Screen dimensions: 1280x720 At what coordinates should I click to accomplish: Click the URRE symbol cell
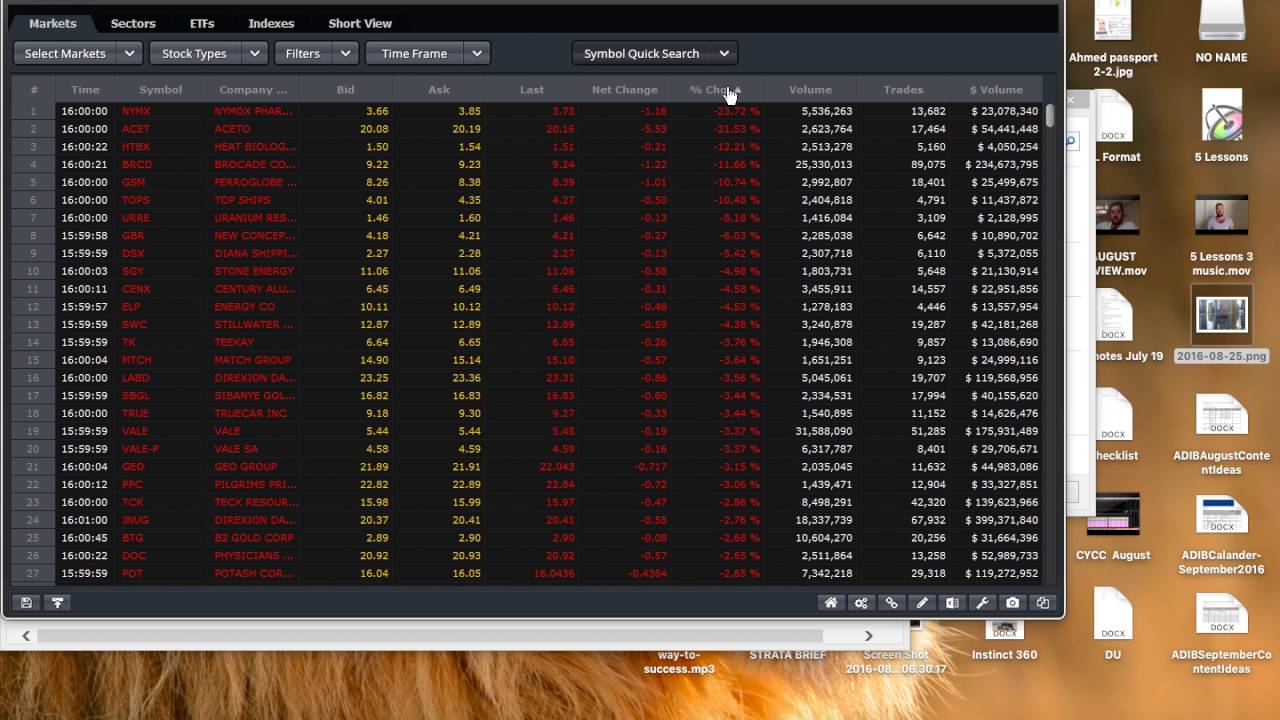point(135,218)
